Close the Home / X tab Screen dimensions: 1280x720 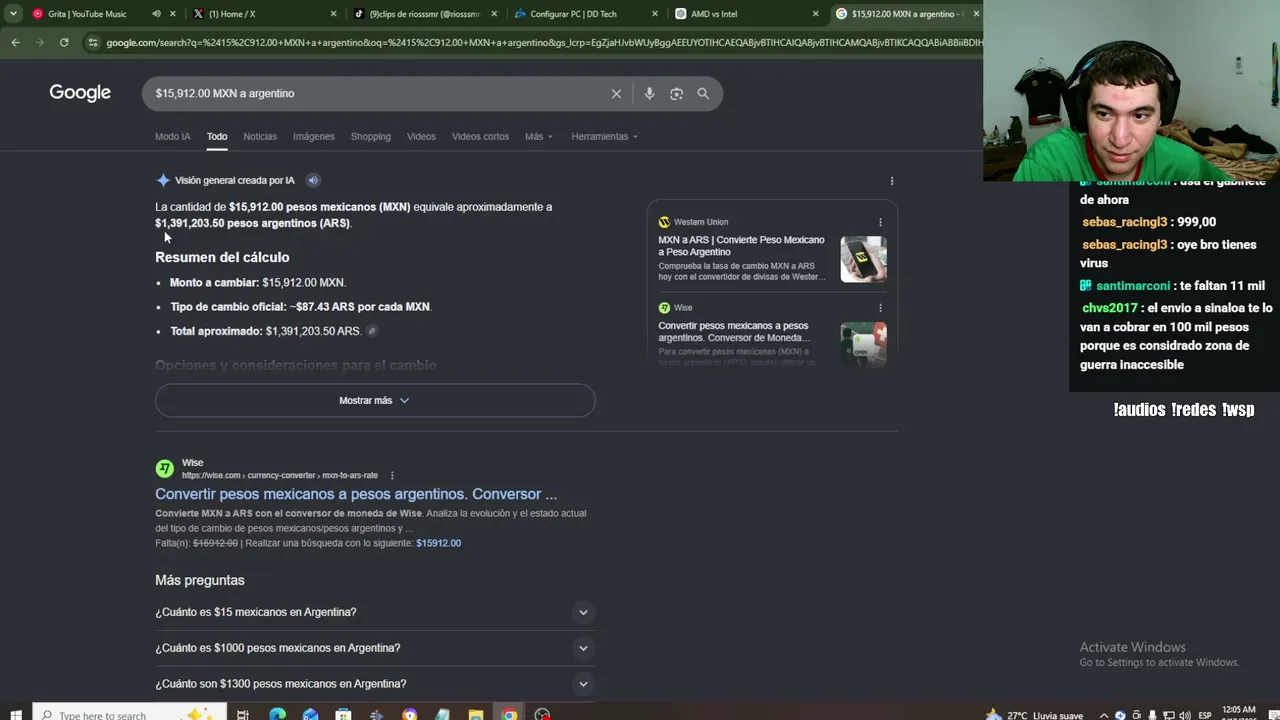[333, 14]
